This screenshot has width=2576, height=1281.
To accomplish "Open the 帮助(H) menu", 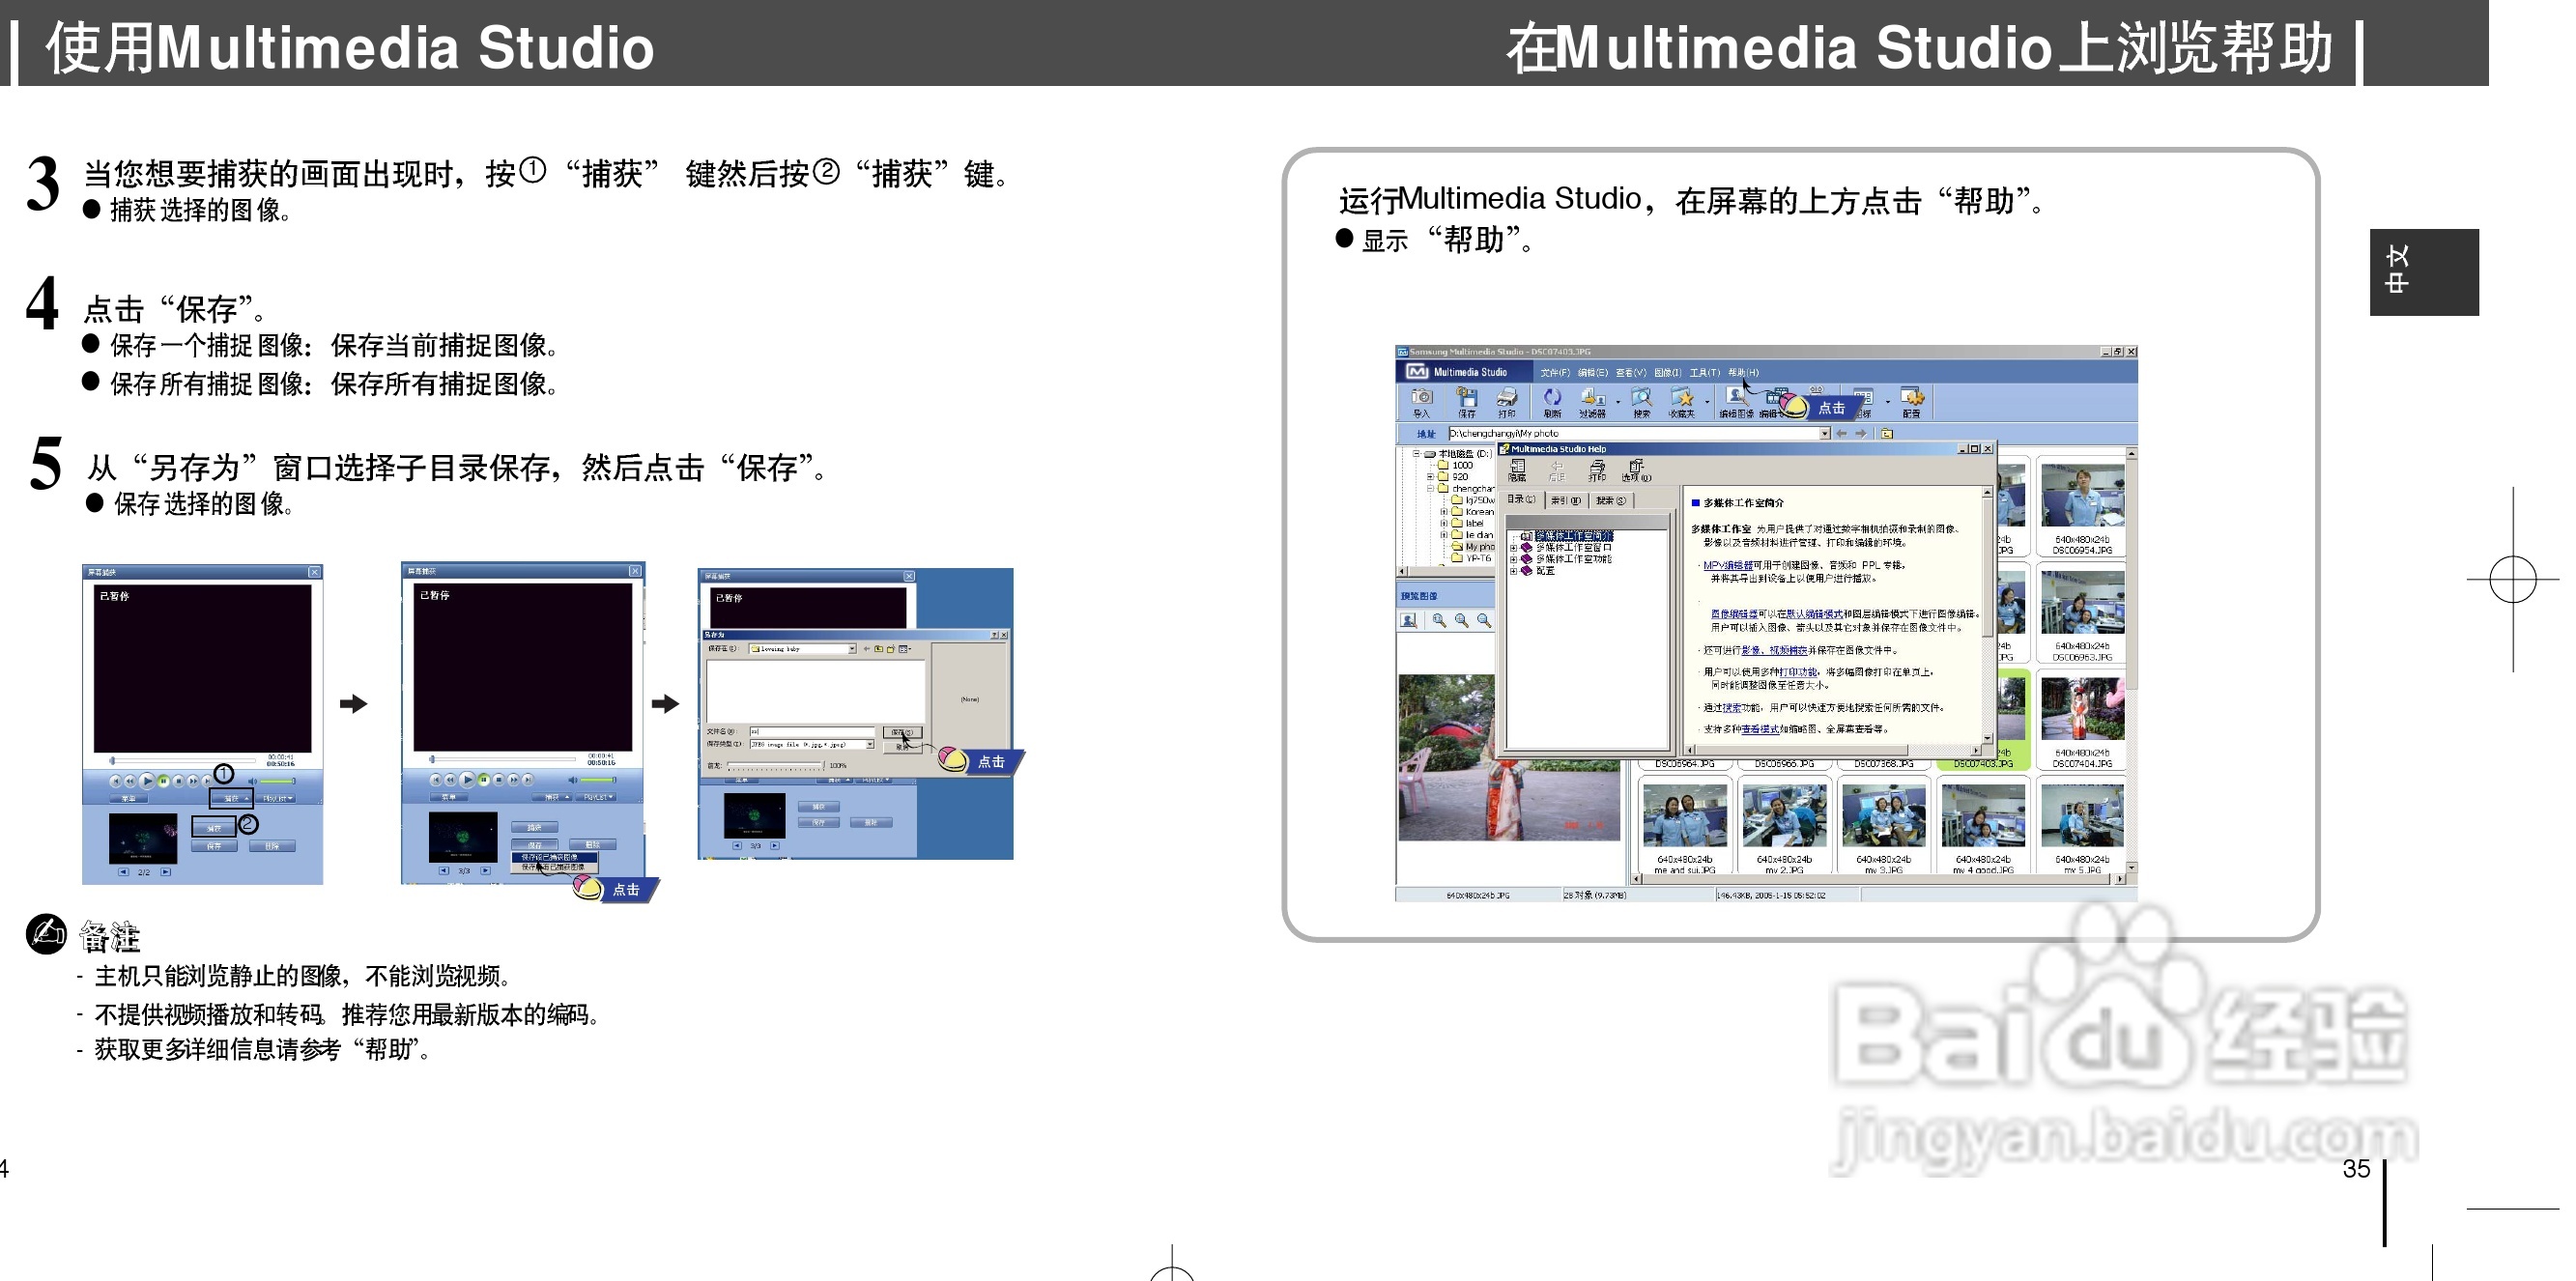I will point(1742,373).
